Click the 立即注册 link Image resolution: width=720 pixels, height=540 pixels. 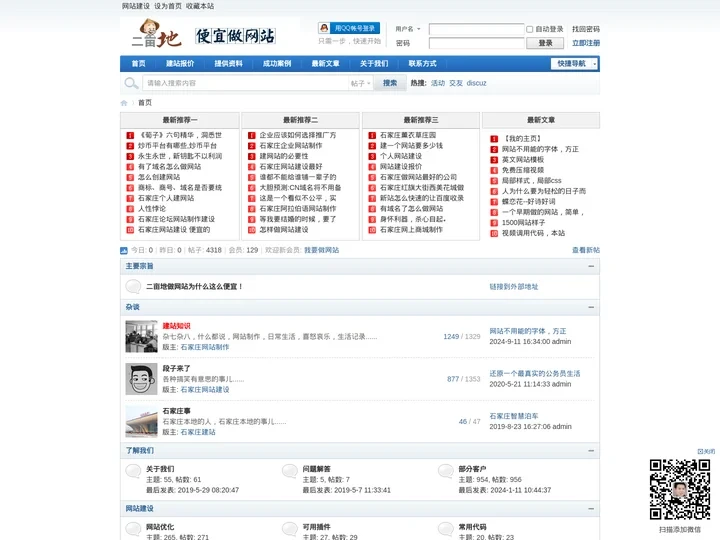586,43
